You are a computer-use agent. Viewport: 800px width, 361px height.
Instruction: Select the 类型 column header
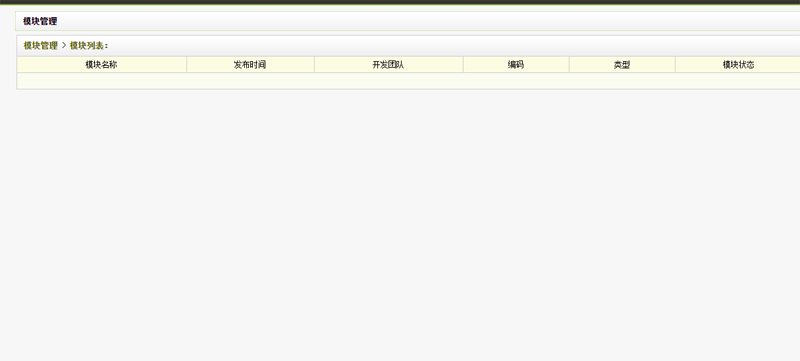[622, 65]
